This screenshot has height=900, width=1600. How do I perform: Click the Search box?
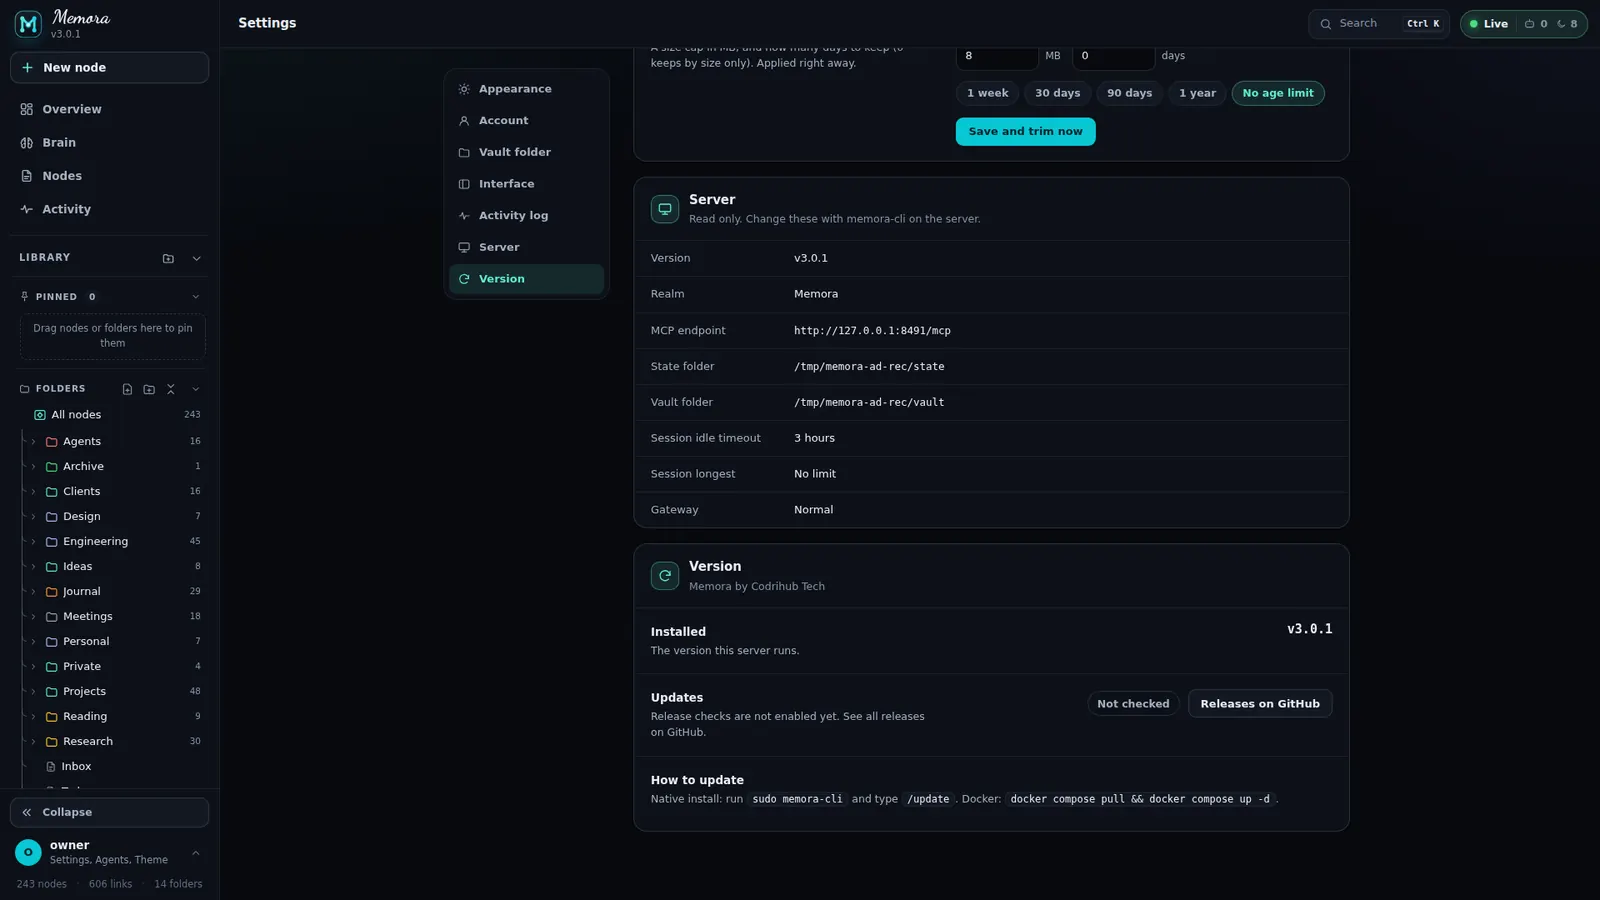click(1378, 24)
